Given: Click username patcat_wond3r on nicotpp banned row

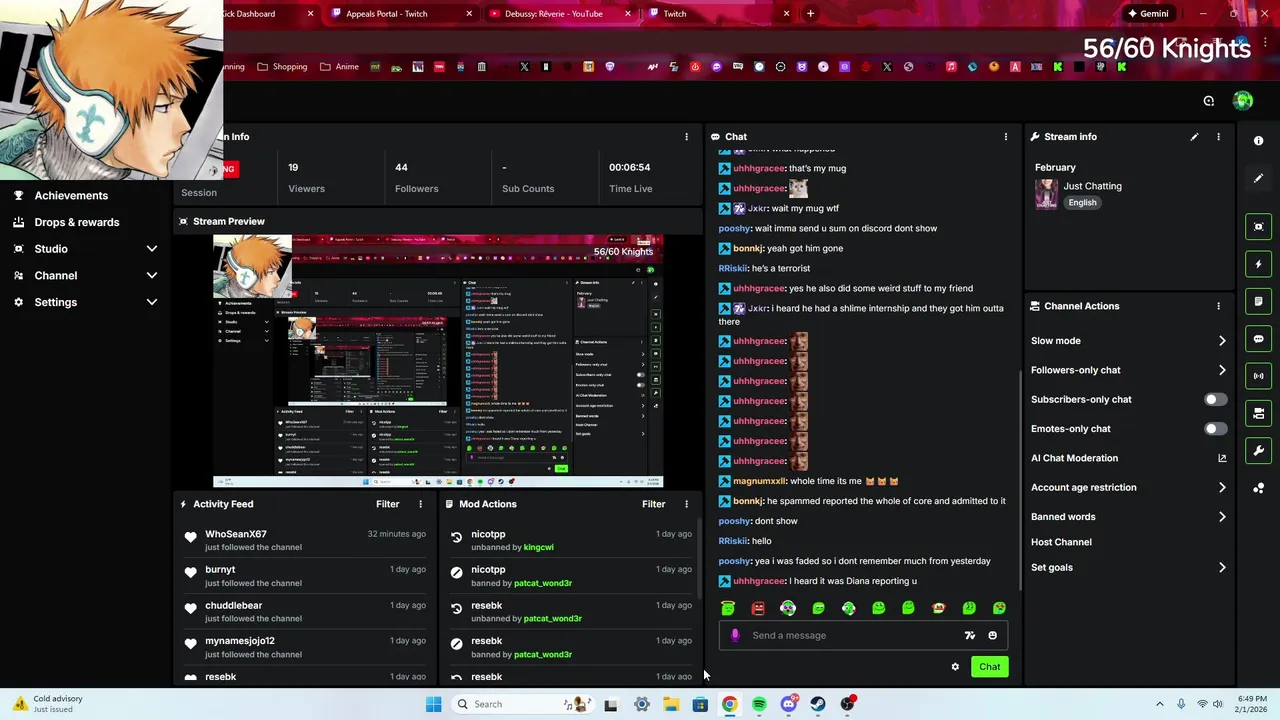Looking at the screenshot, I should click(543, 583).
